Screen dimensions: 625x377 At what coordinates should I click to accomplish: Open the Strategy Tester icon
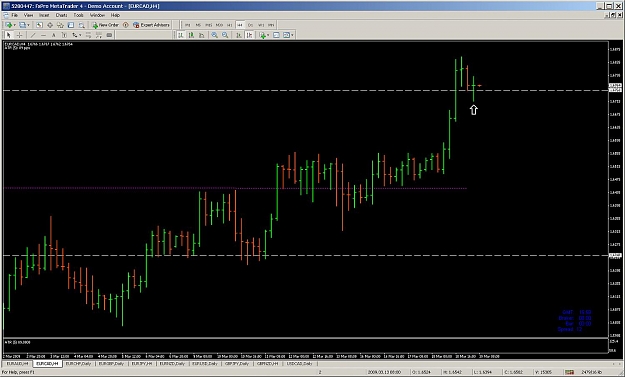coord(81,25)
